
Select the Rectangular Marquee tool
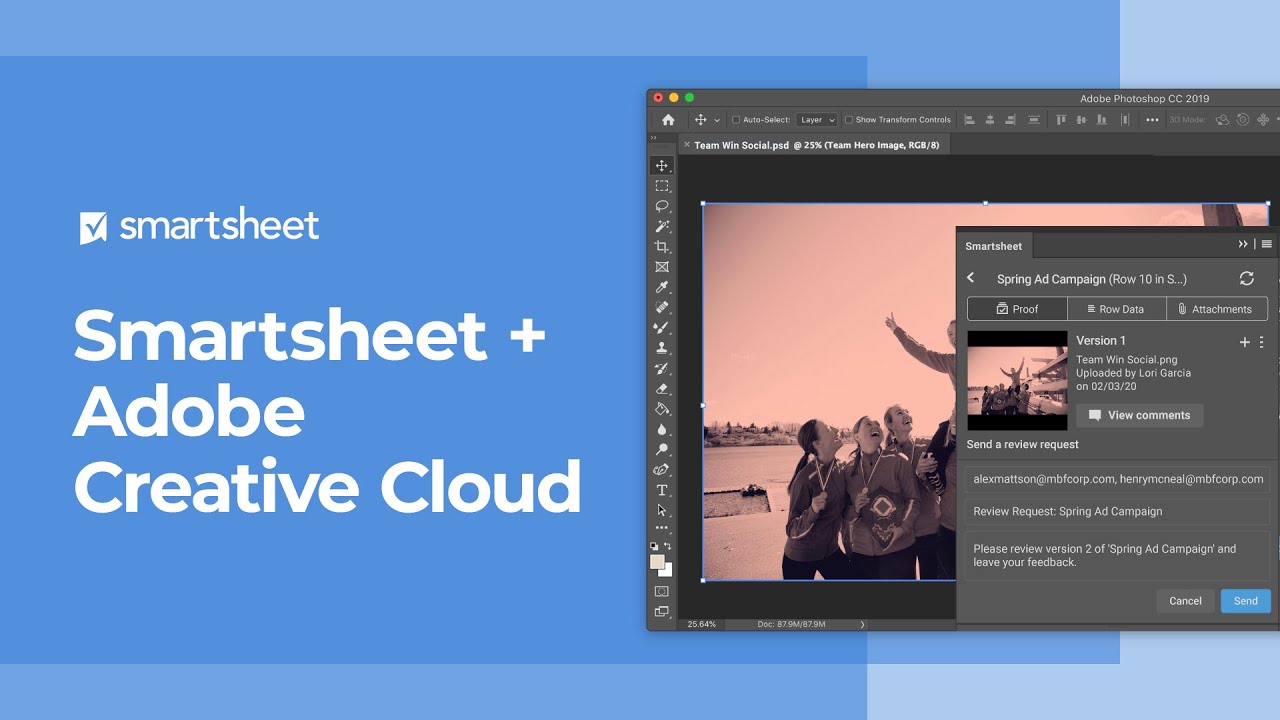click(x=662, y=186)
